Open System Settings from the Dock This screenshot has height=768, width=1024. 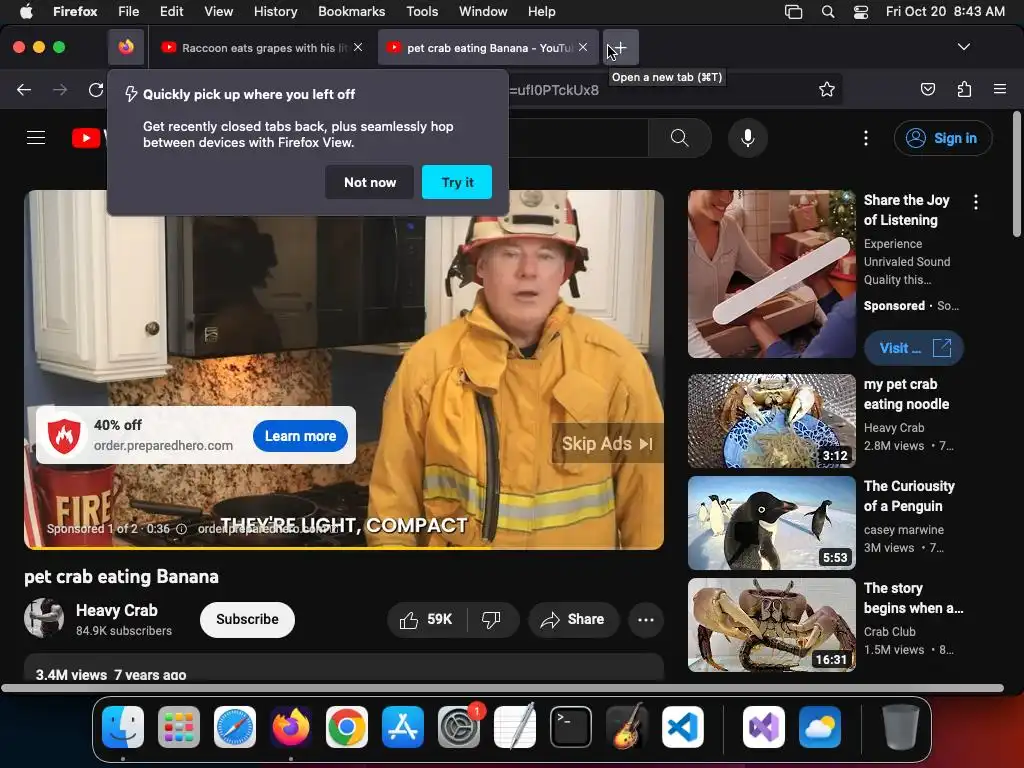tap(458, 727)
